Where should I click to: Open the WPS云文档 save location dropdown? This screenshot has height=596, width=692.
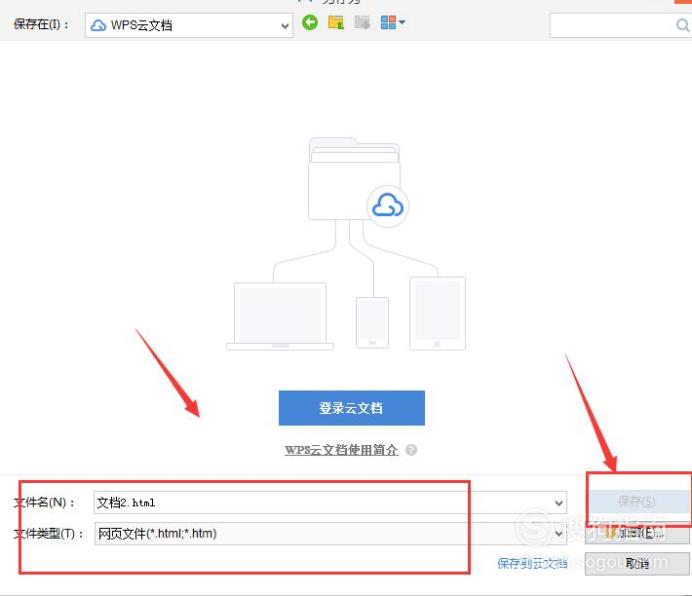pos(189,25)
